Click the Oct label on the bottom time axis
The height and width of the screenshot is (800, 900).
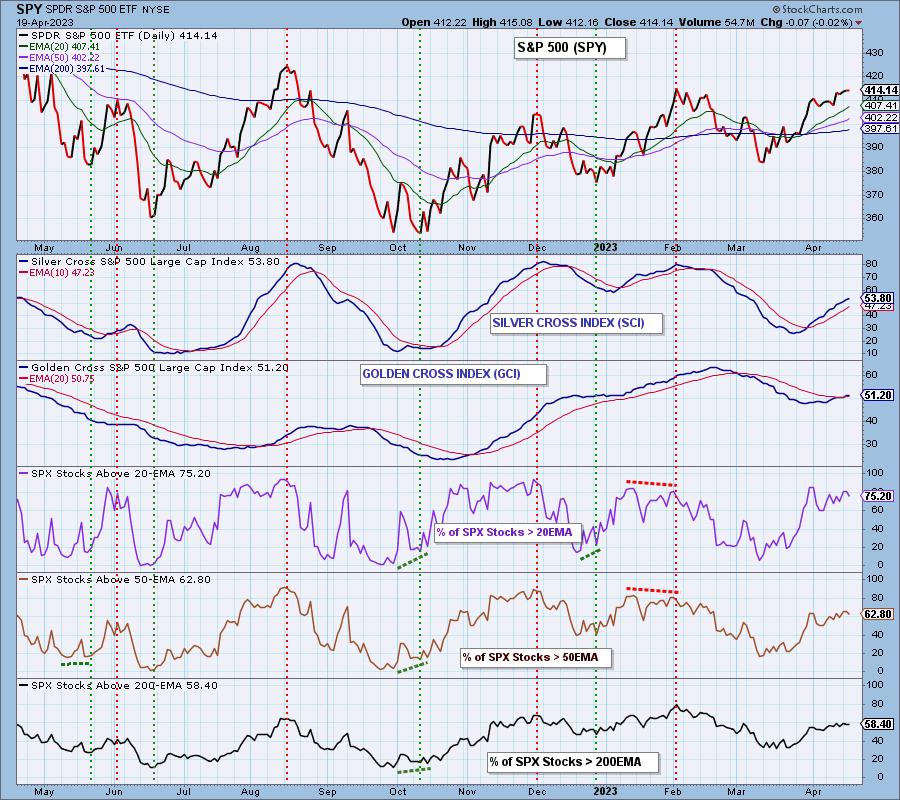[398, 792]
